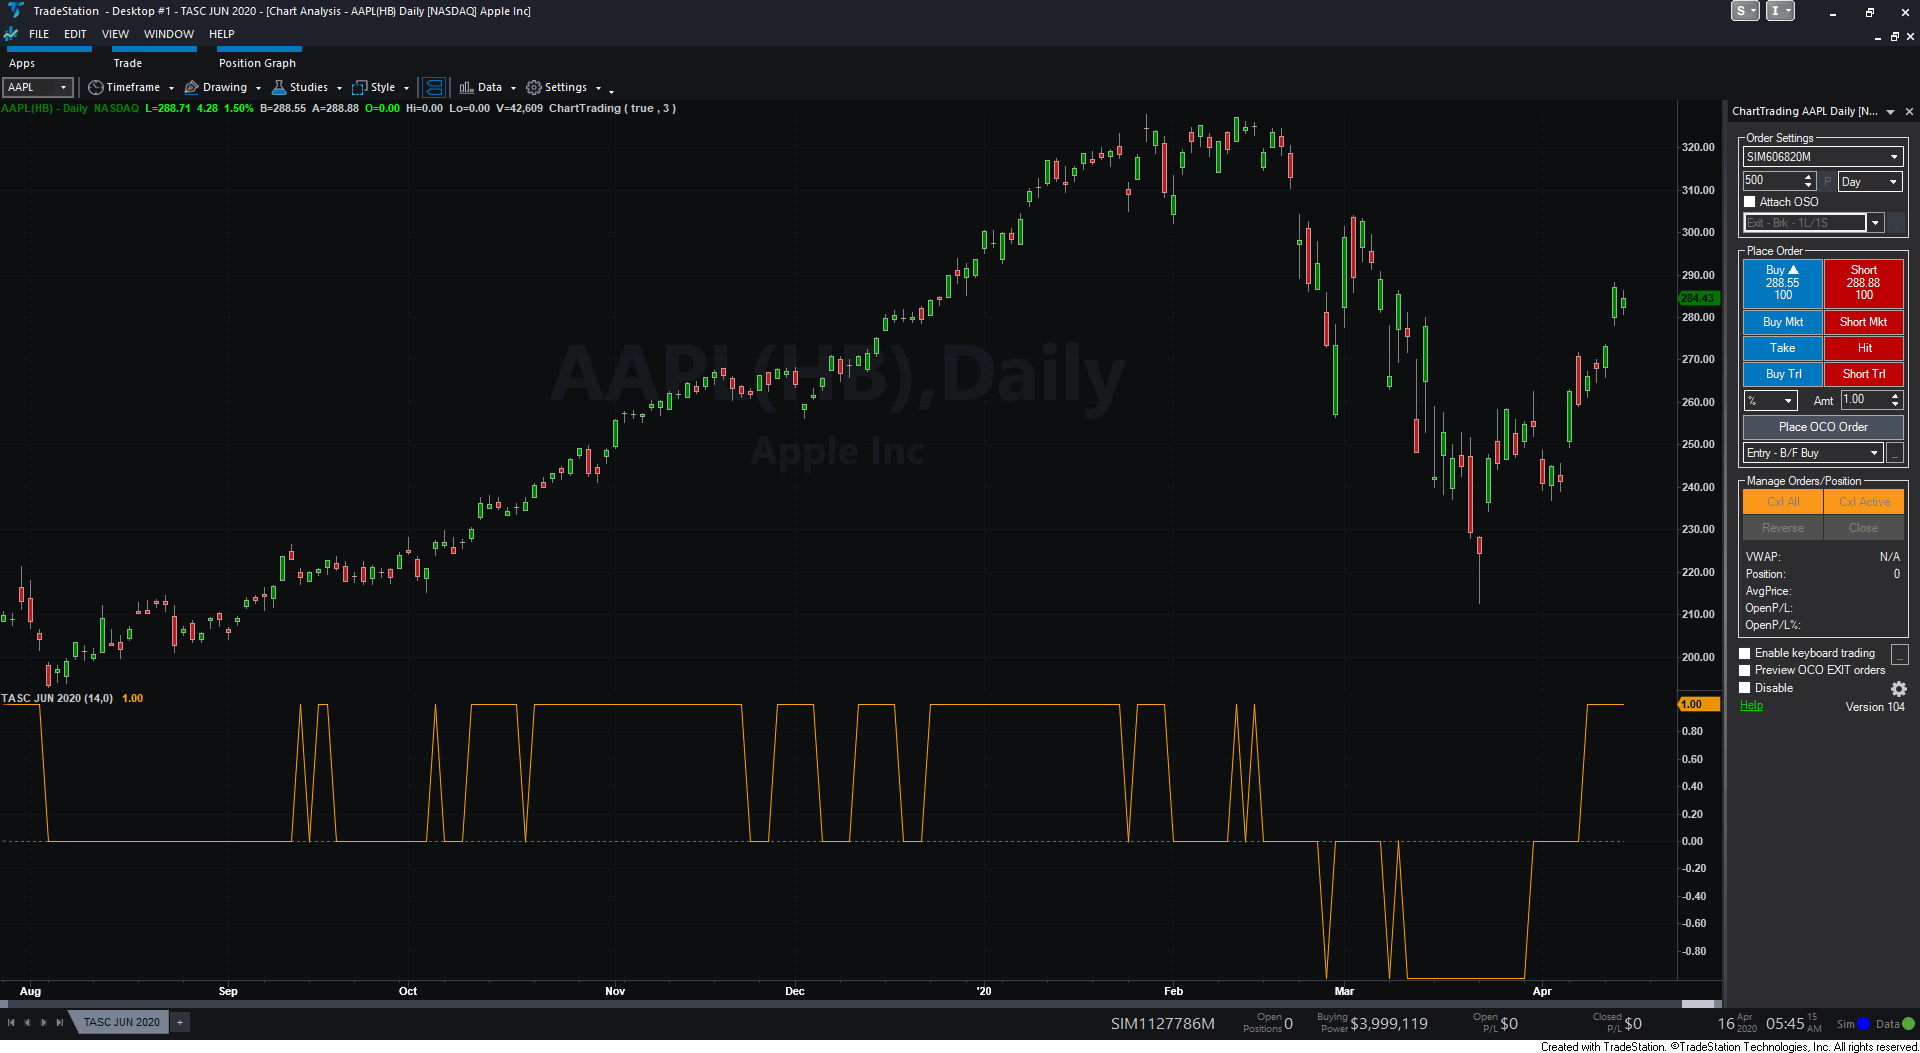Open OCO order template ellipsis button
Image resolution: width=1920 pixels, height=1053 pixels.
(1895, 453)
